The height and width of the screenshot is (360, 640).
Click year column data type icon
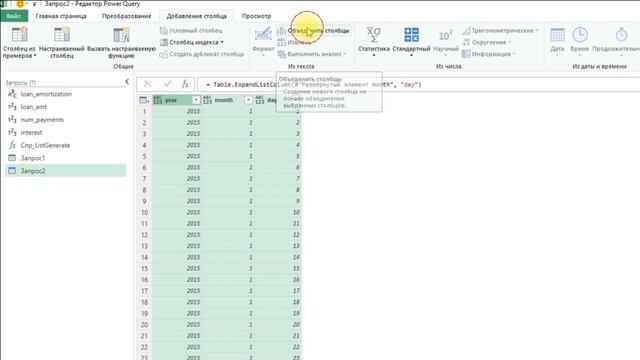pos(158,100)
